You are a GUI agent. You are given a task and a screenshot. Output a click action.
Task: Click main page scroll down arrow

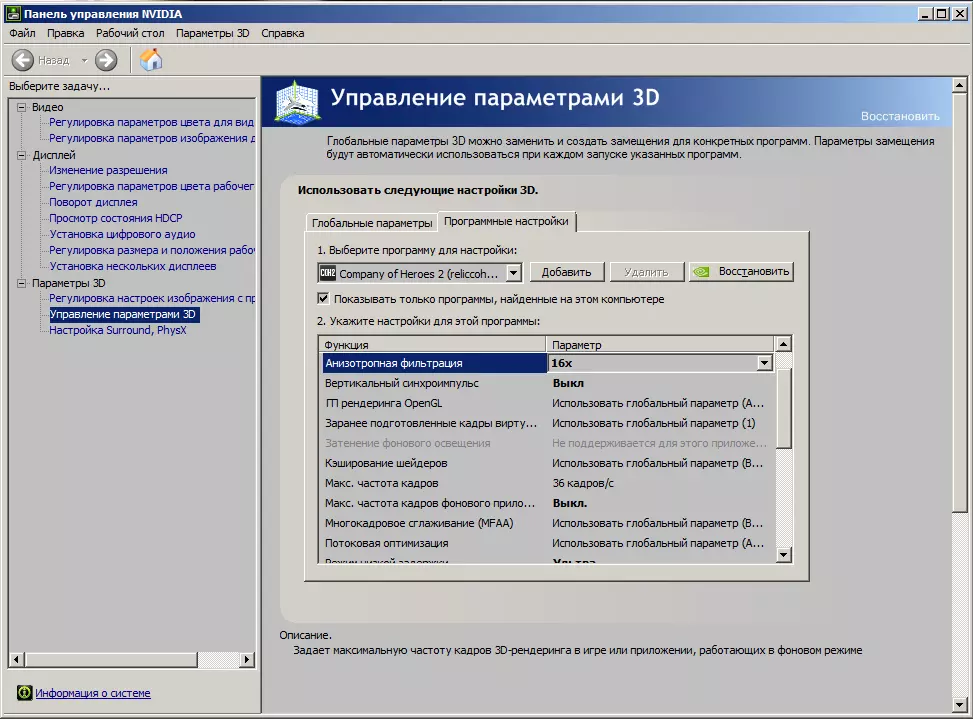(959, 705)
